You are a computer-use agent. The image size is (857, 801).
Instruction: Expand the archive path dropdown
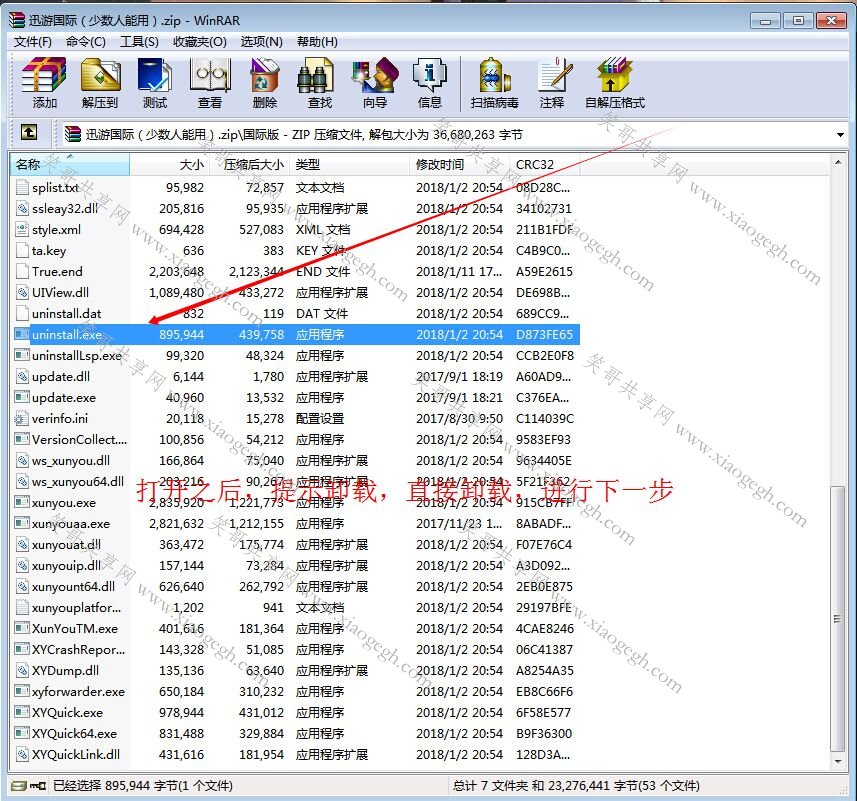840,134
